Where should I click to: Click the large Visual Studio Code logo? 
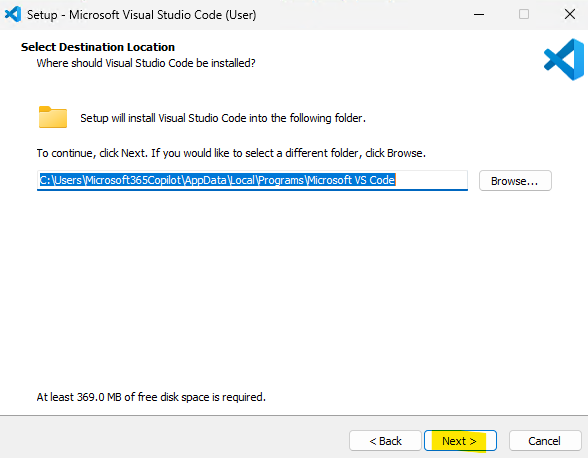564,60
